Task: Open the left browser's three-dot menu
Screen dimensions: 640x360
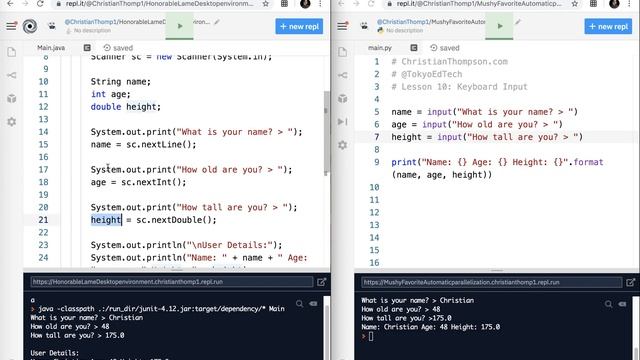Action: click(x=320, y=4)
